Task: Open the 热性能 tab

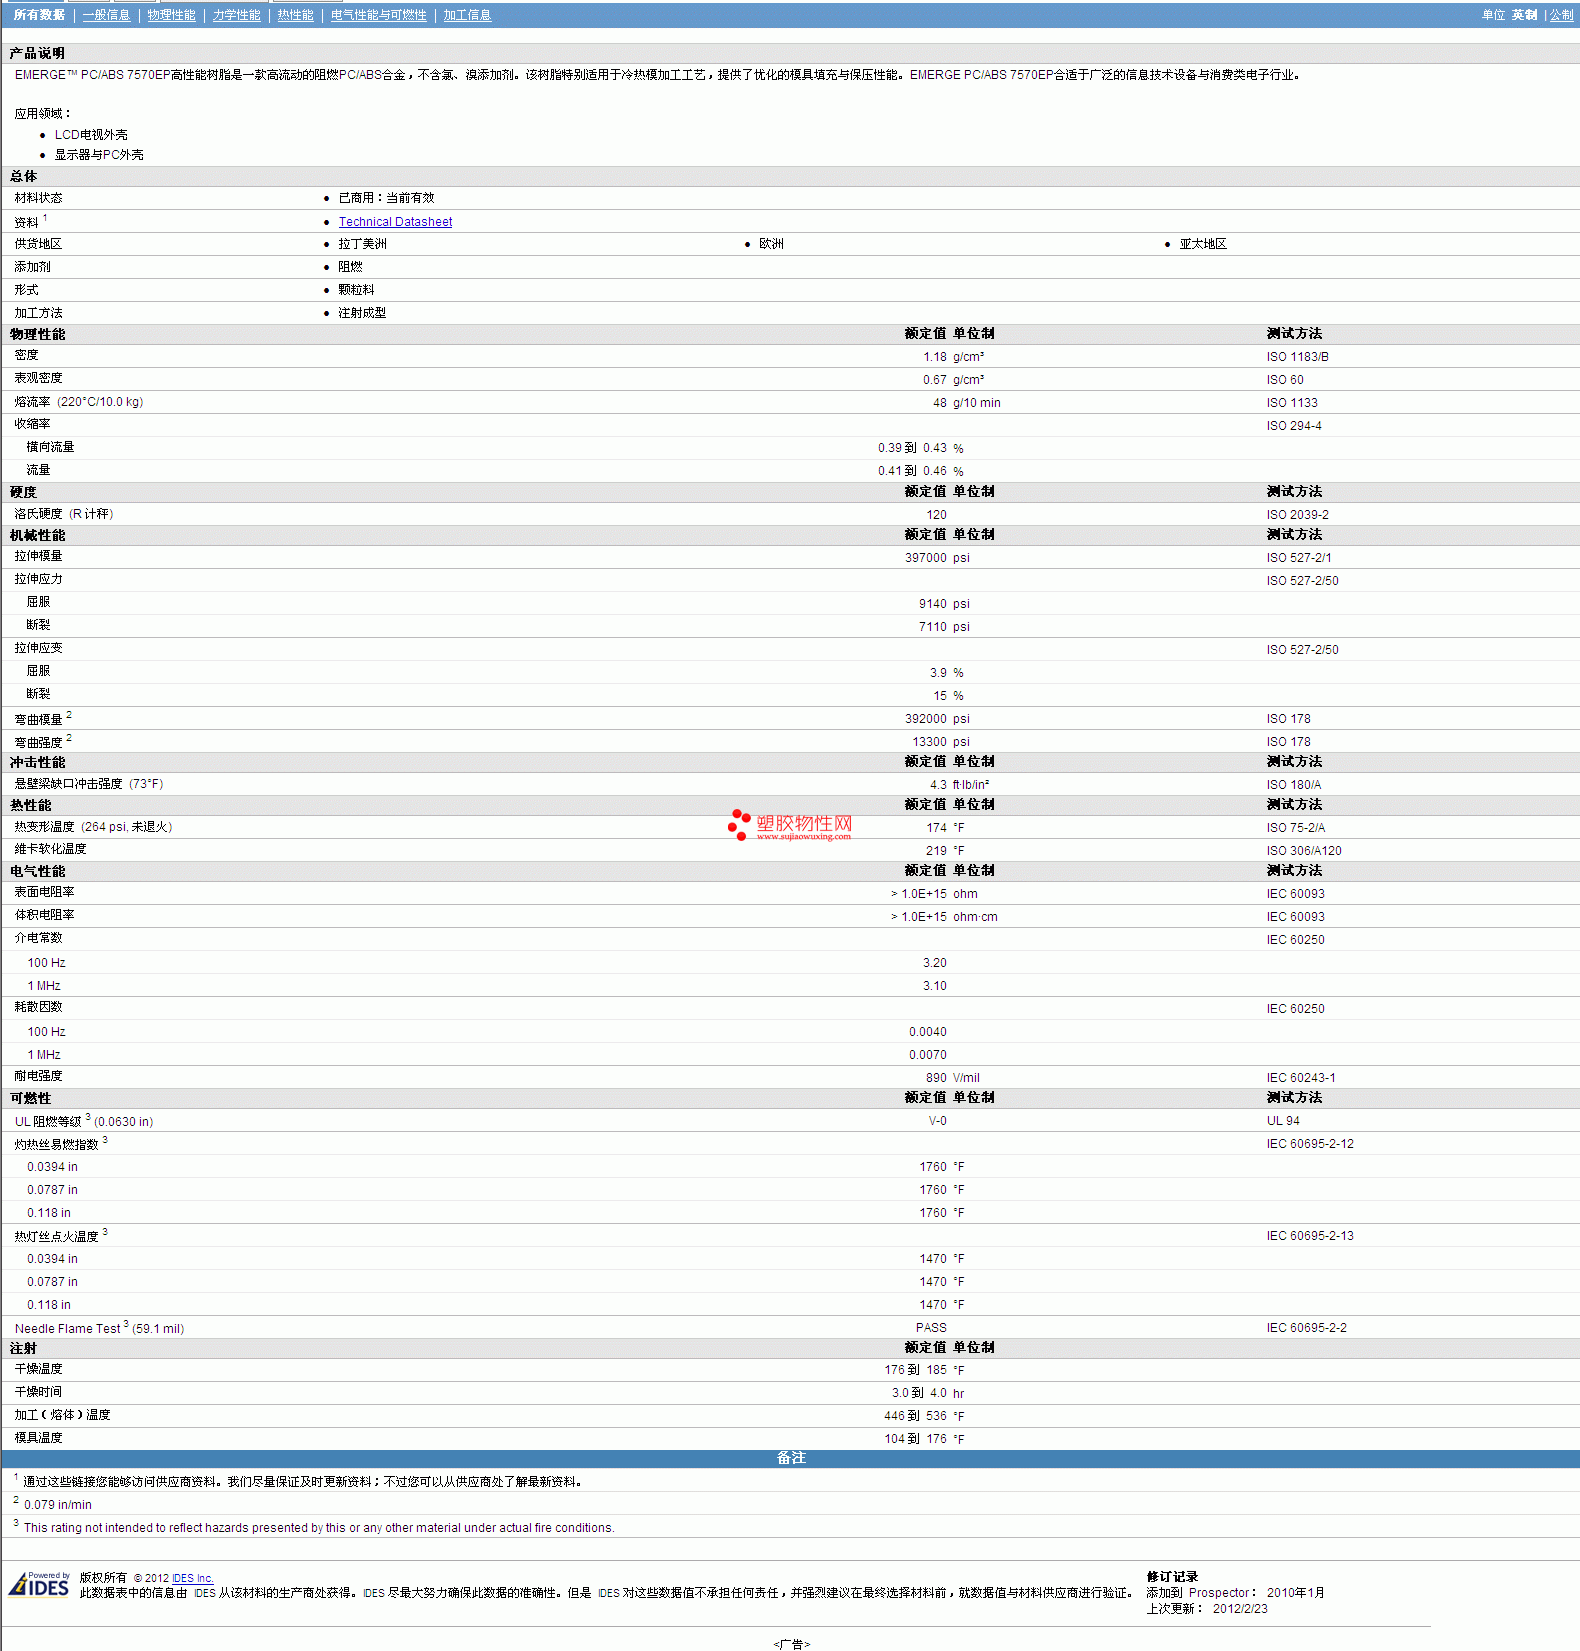Action: (295, 15)
